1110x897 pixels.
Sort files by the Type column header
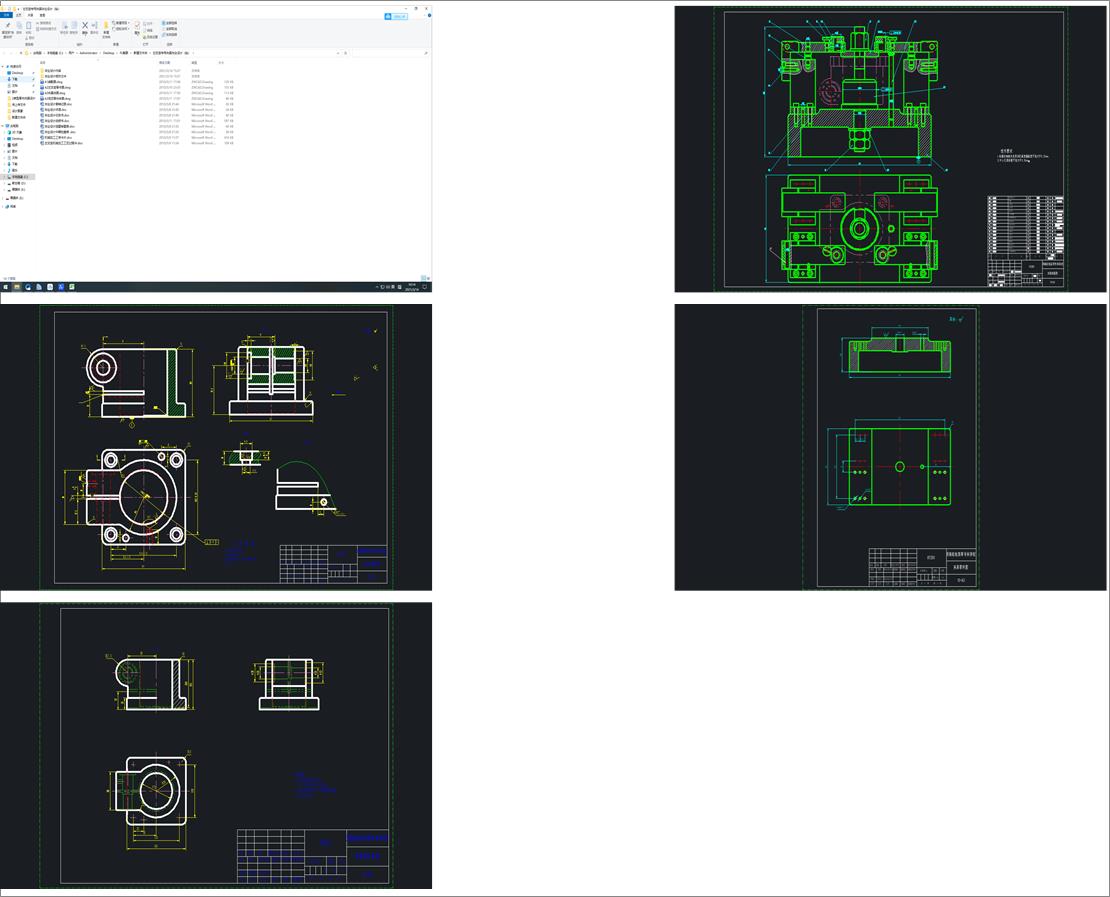point(195,62)
